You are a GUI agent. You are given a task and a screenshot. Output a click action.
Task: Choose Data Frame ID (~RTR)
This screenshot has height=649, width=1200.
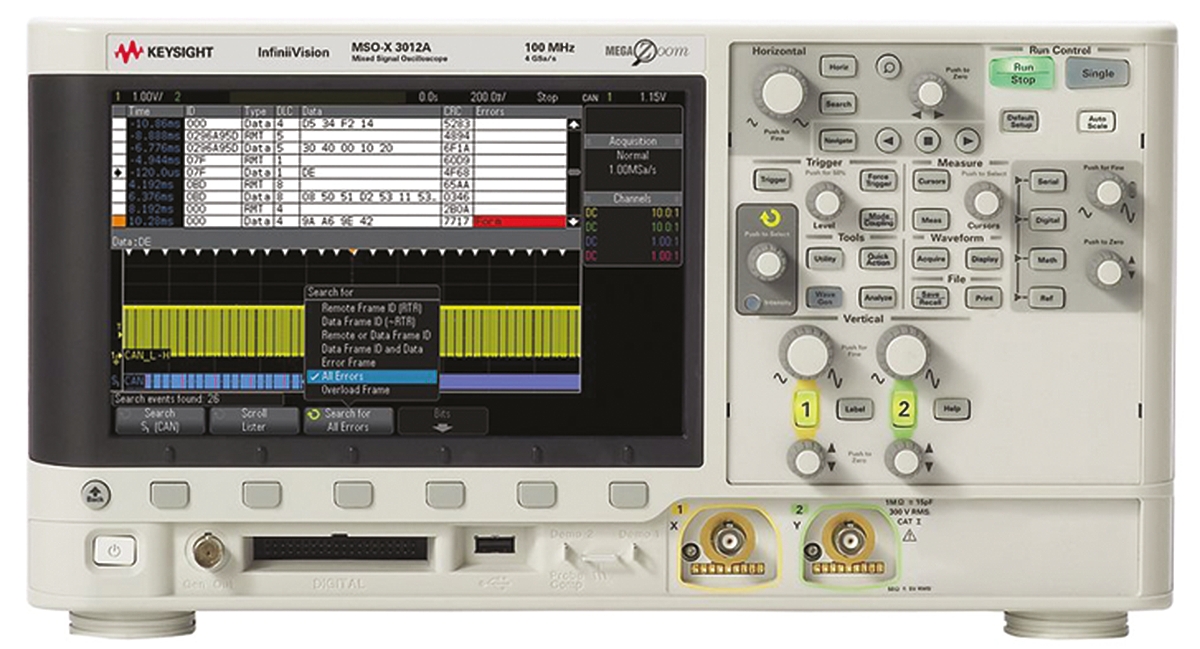point(371,323)
